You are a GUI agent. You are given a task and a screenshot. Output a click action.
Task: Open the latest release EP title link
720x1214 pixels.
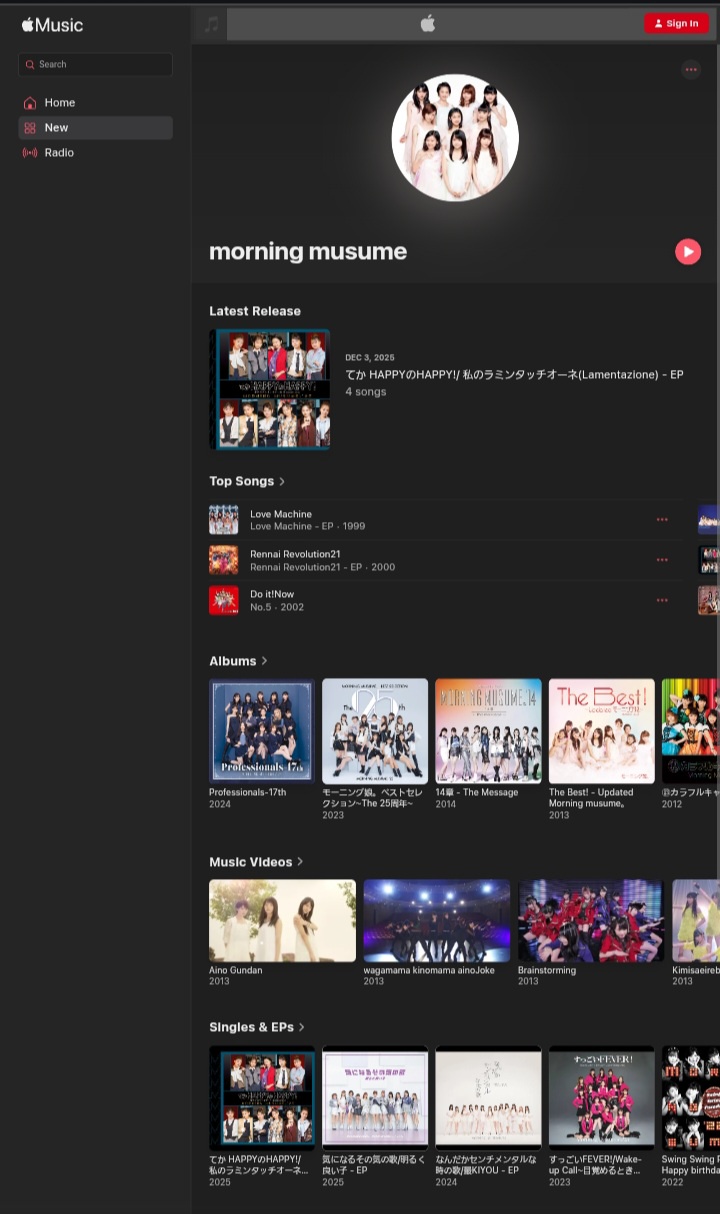tap(514, 374)
